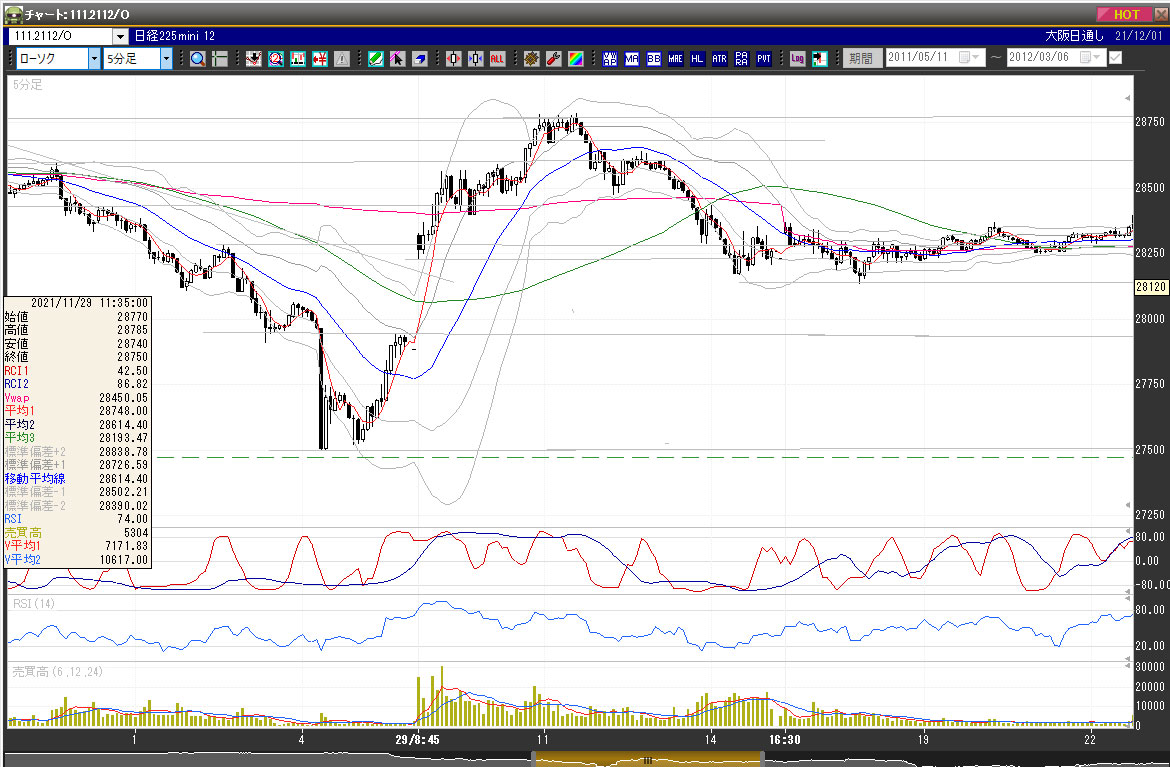The height and width of the screenshot is (767, 1170).
Task: Click the bottom timeline range scrollbar handle
Action: click(648, 760)
